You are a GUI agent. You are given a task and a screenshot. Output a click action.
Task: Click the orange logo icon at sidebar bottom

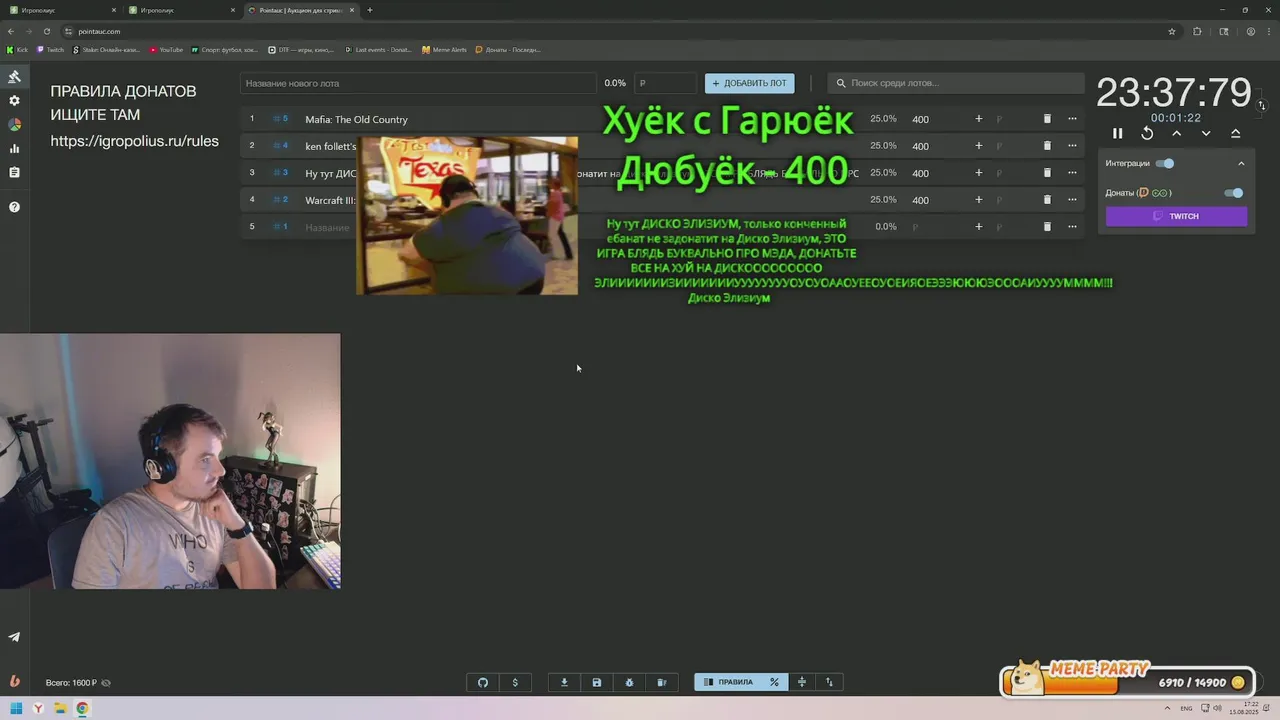tap(14, 682)
